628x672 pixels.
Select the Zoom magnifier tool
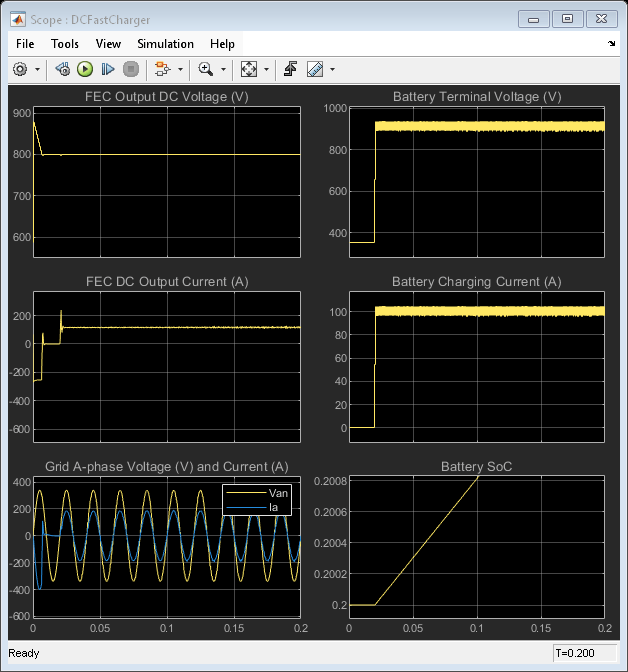[206, 69]
